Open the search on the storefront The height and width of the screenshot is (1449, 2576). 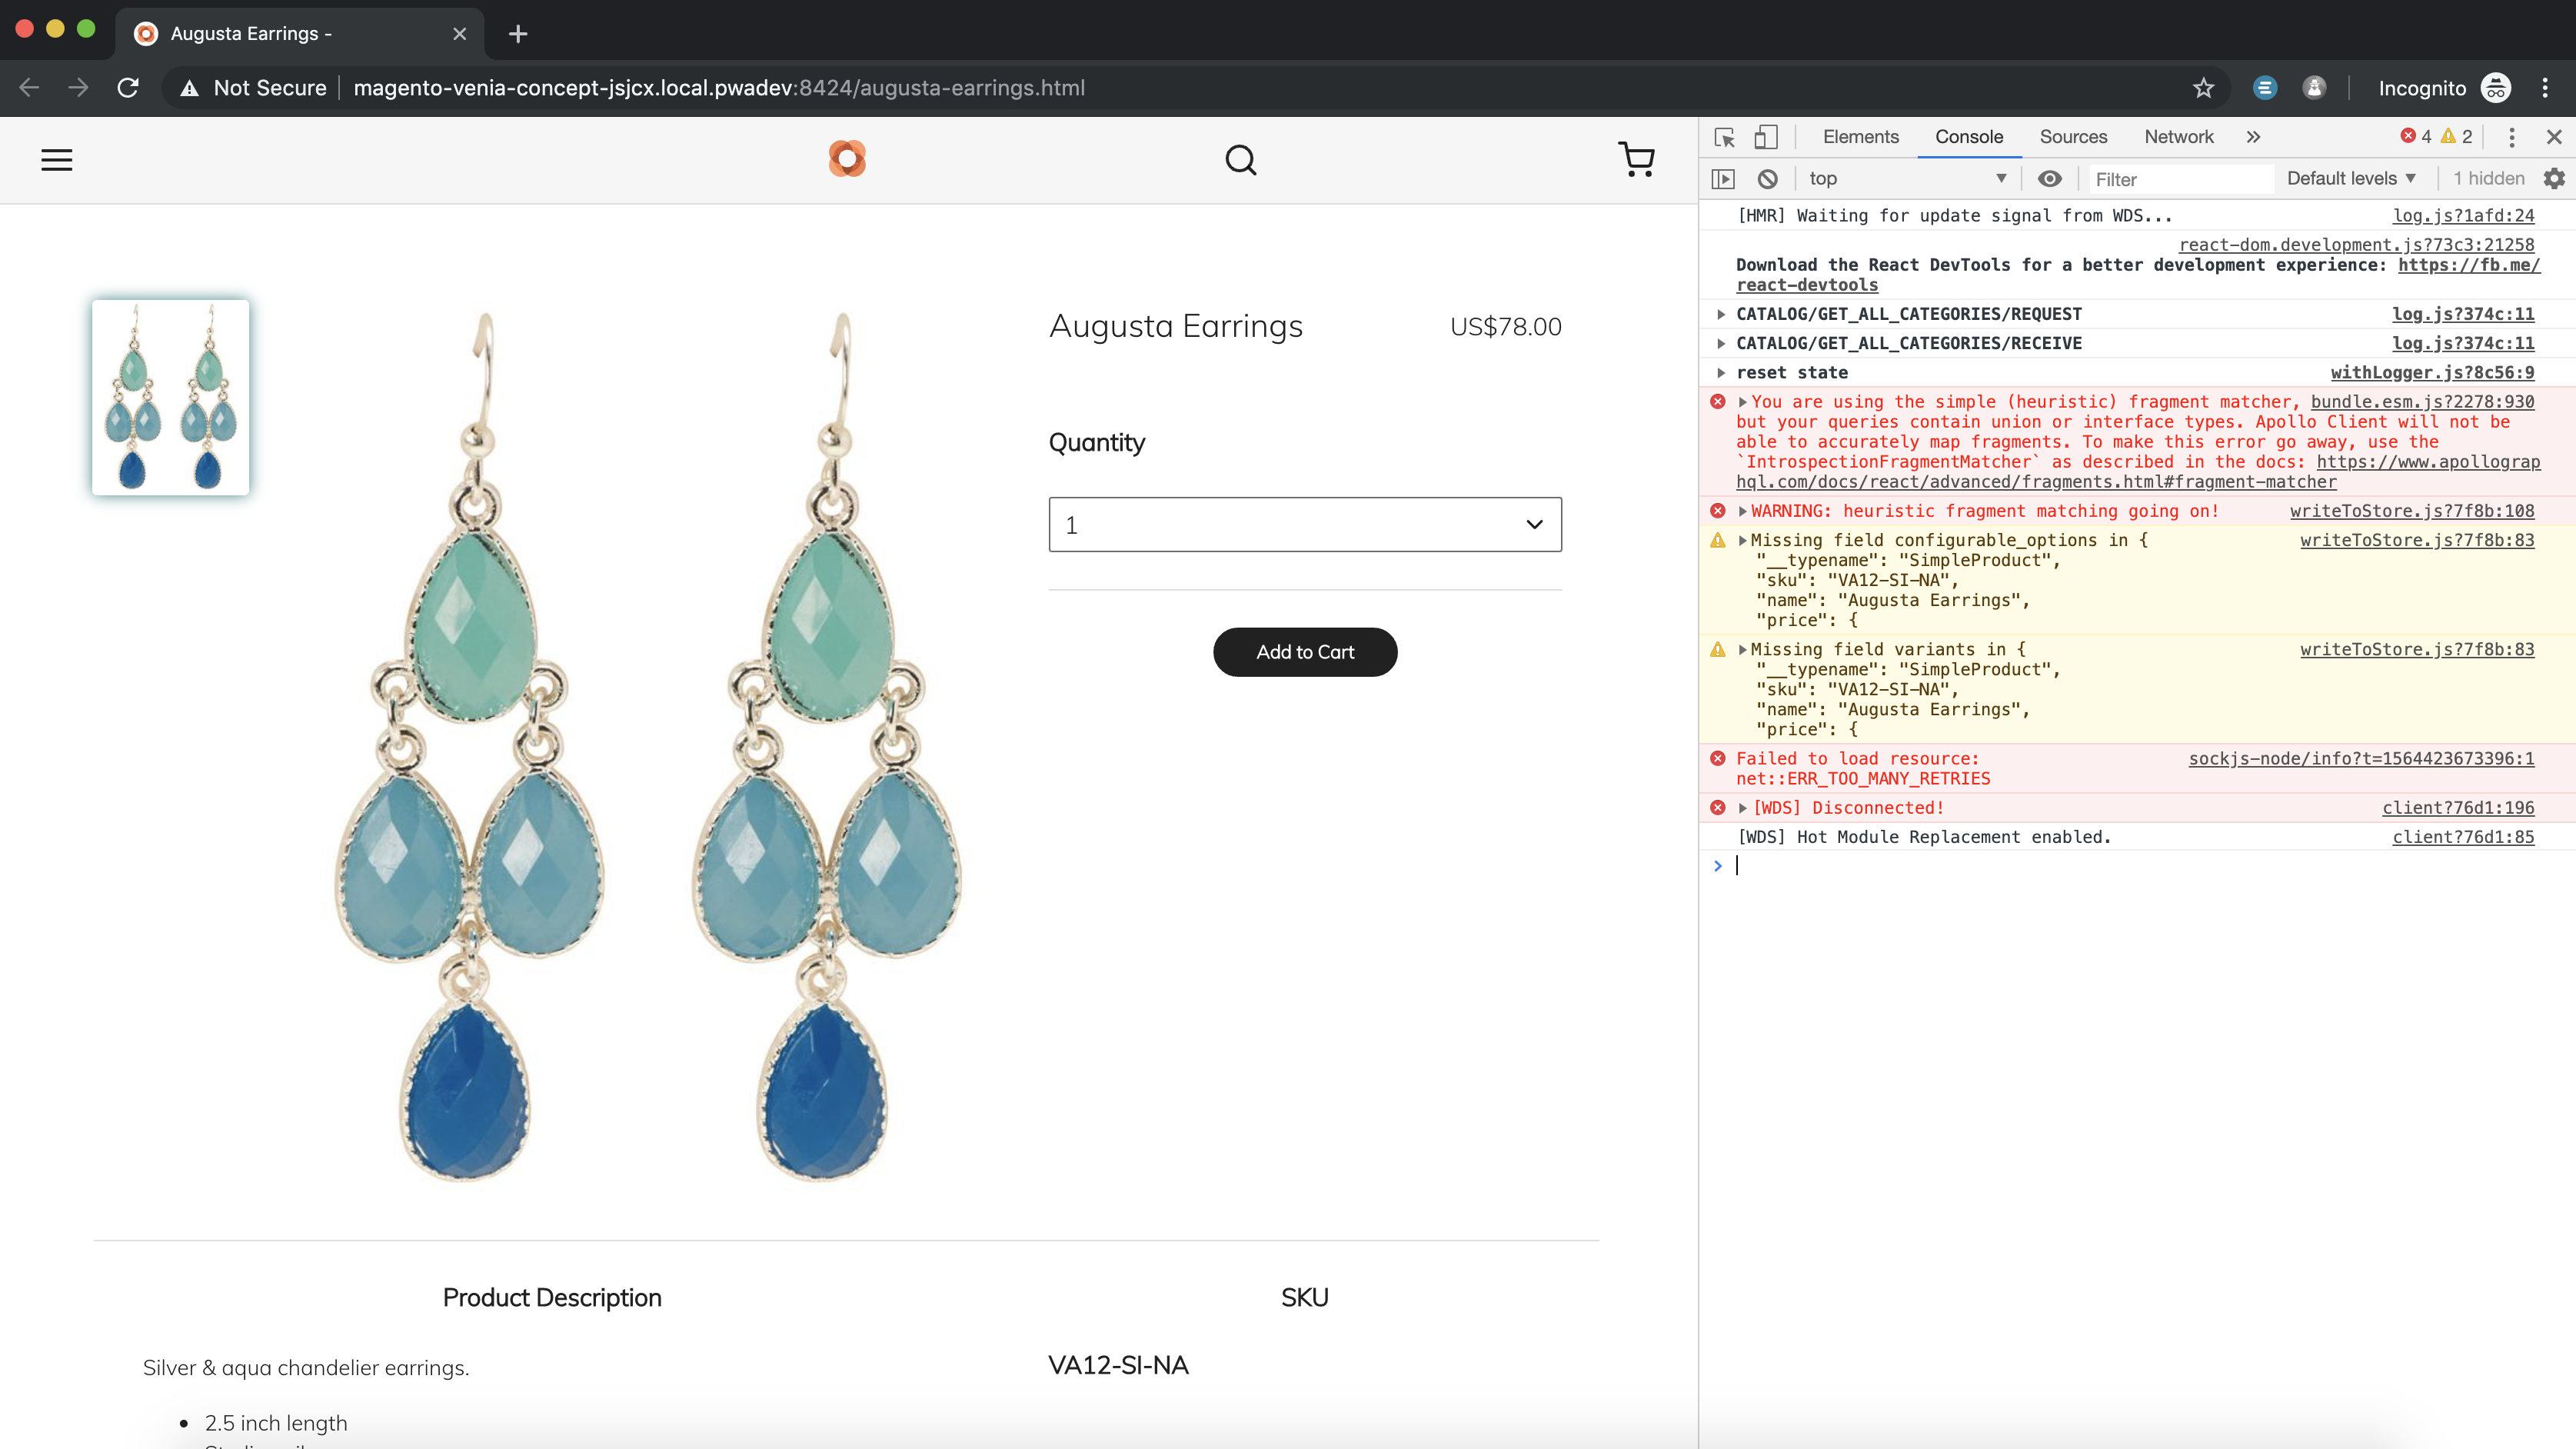[x=1241, y=159]
